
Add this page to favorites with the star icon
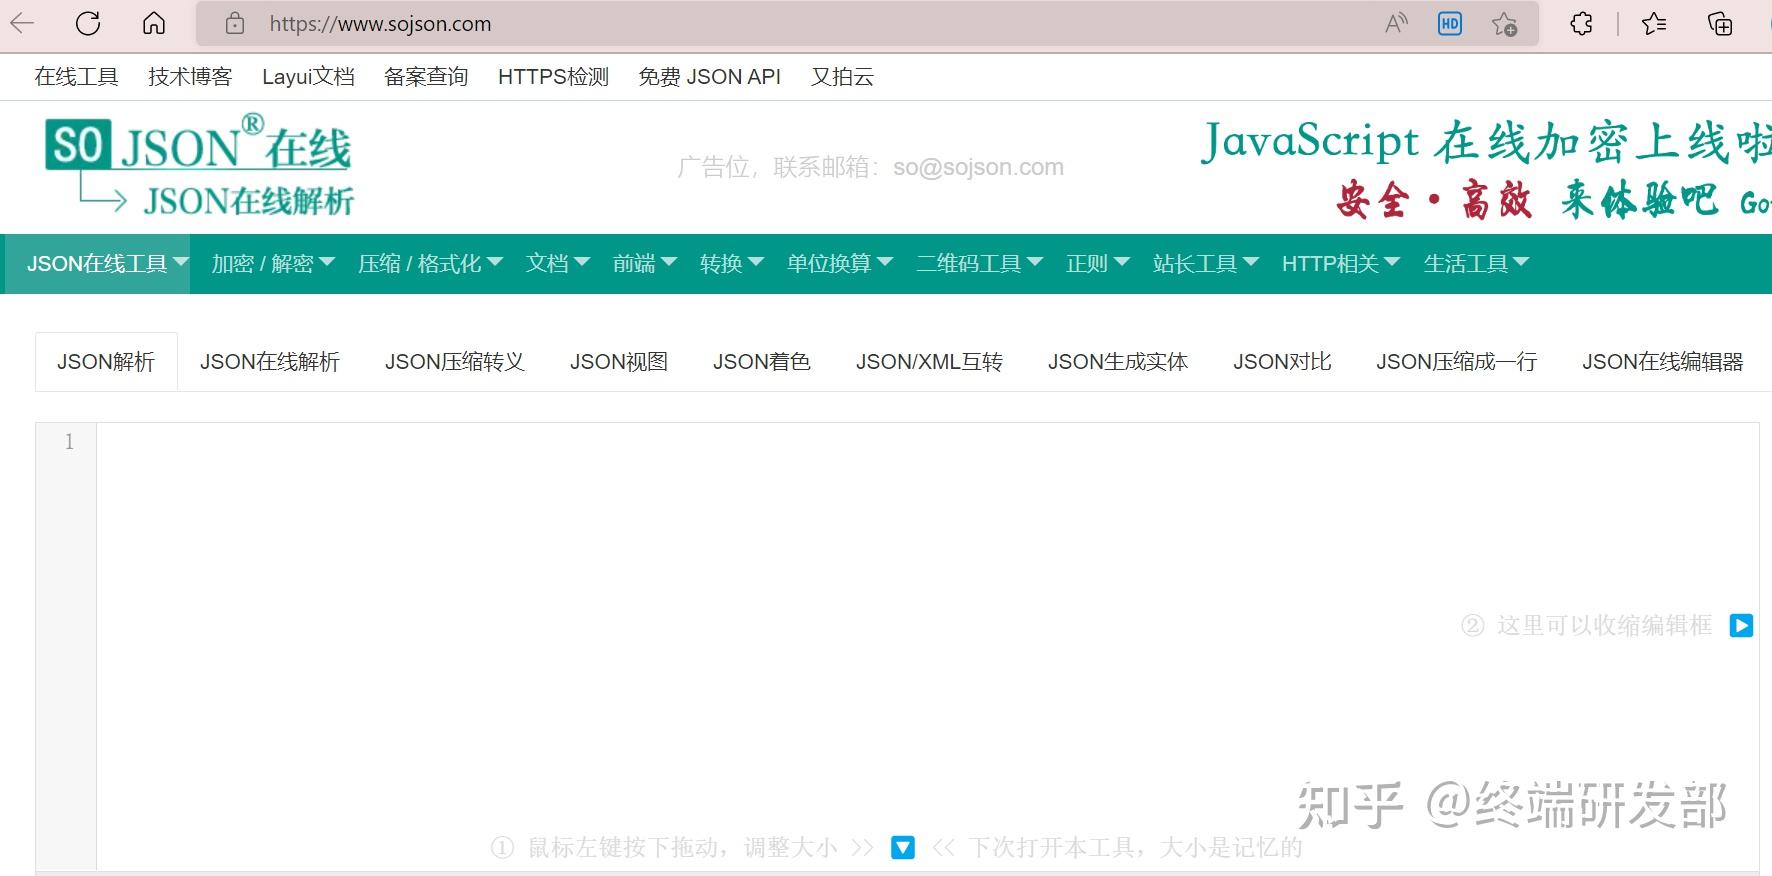[1504, 24]
